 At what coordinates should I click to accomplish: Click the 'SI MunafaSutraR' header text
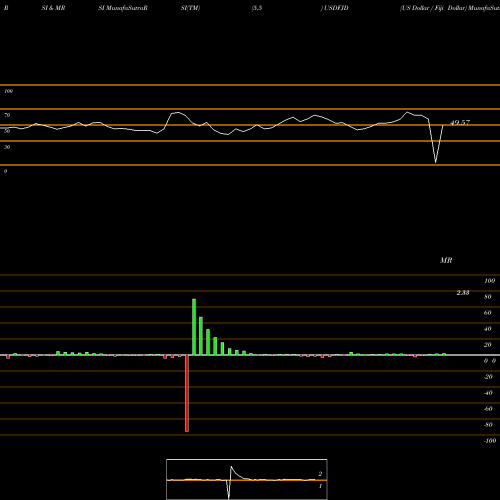point(123,8)
